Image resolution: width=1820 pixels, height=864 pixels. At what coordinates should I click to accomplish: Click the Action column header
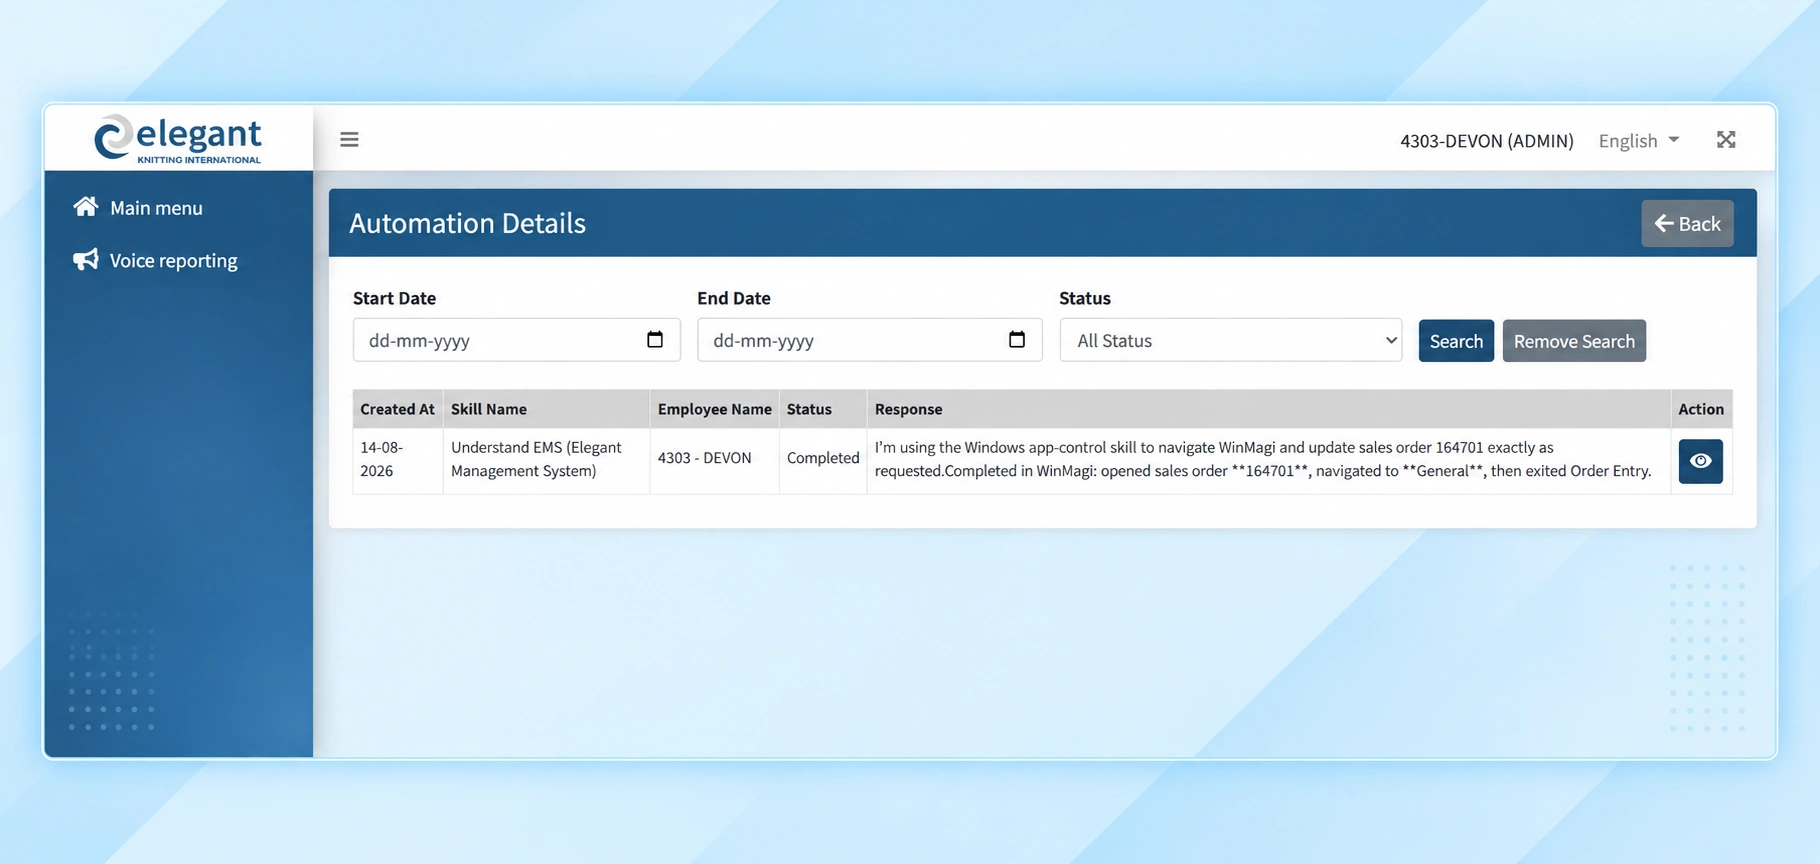point(1700,409)
